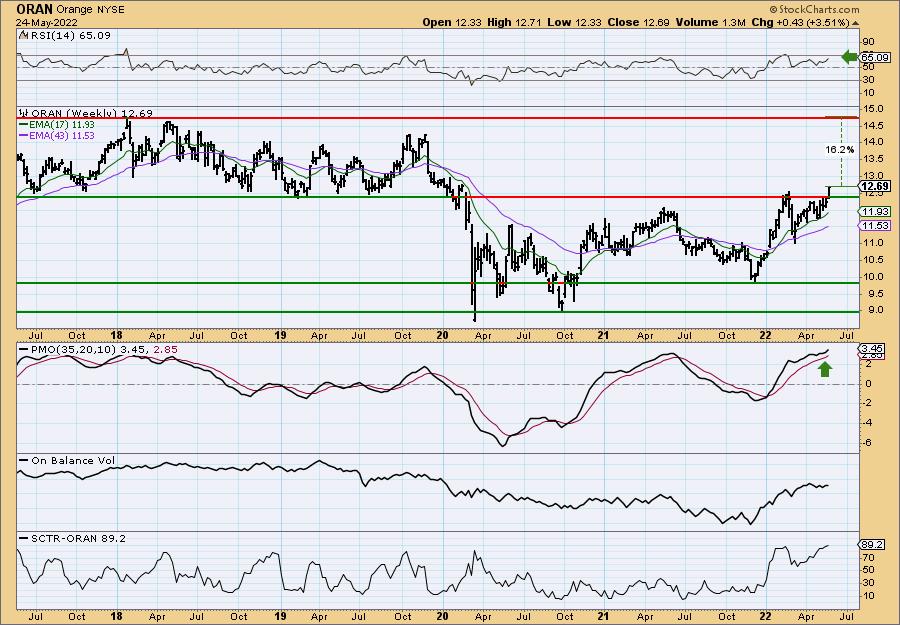
Task: Click the 89.2 SCTR value tag
Action: click(872, 545)
